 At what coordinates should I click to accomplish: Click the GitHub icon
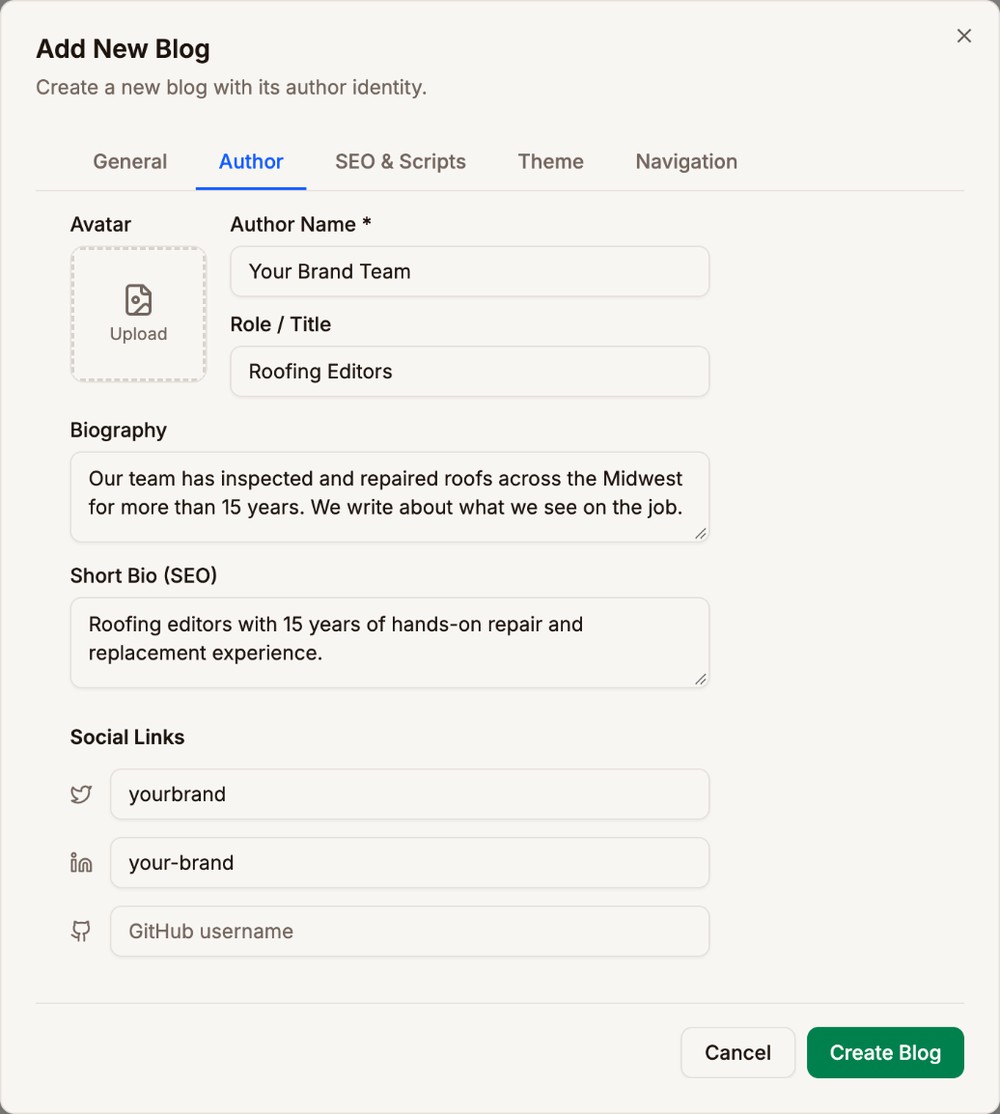click(81, 931)
